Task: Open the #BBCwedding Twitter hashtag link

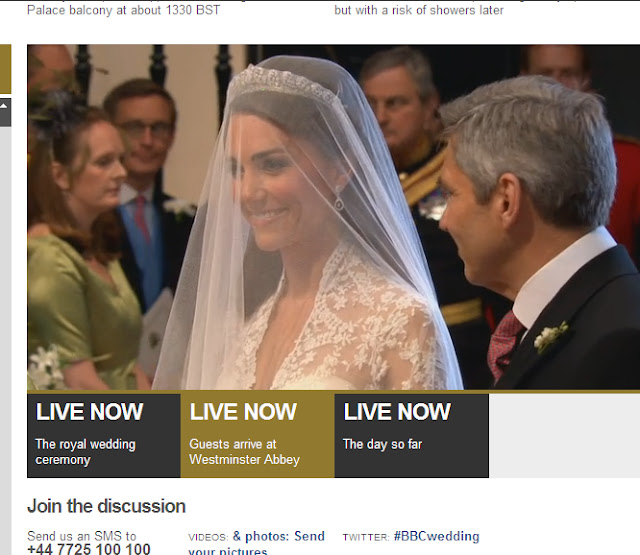Action: pos(436,536)
